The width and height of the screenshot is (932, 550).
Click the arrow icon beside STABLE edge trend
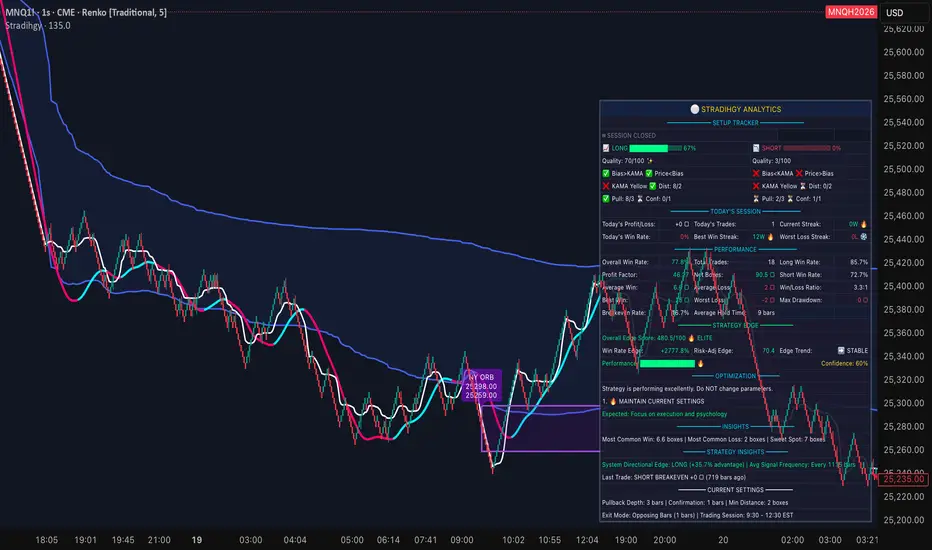tap(841, 351)
